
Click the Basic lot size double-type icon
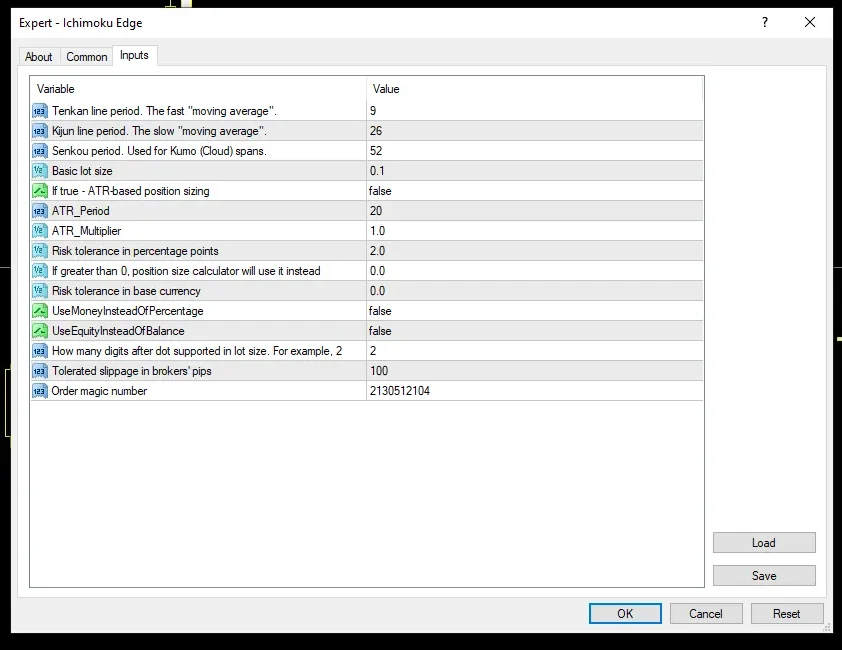click(40, 171)
